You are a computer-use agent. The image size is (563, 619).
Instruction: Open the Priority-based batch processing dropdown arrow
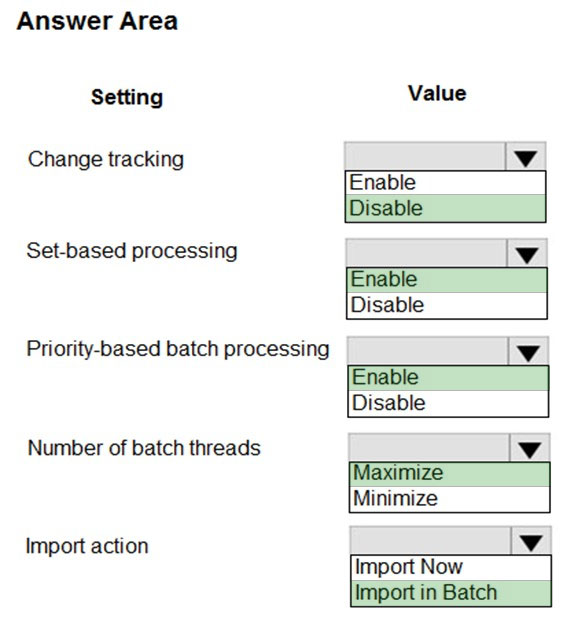pos(529,351)
